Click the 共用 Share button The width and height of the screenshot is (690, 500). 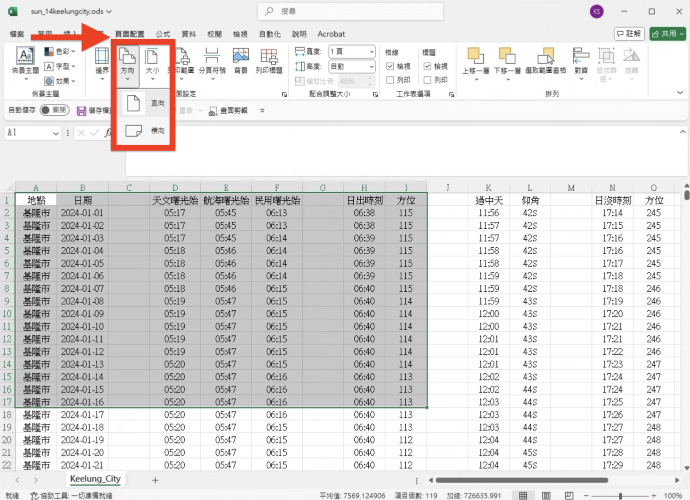tap(668, 33)
